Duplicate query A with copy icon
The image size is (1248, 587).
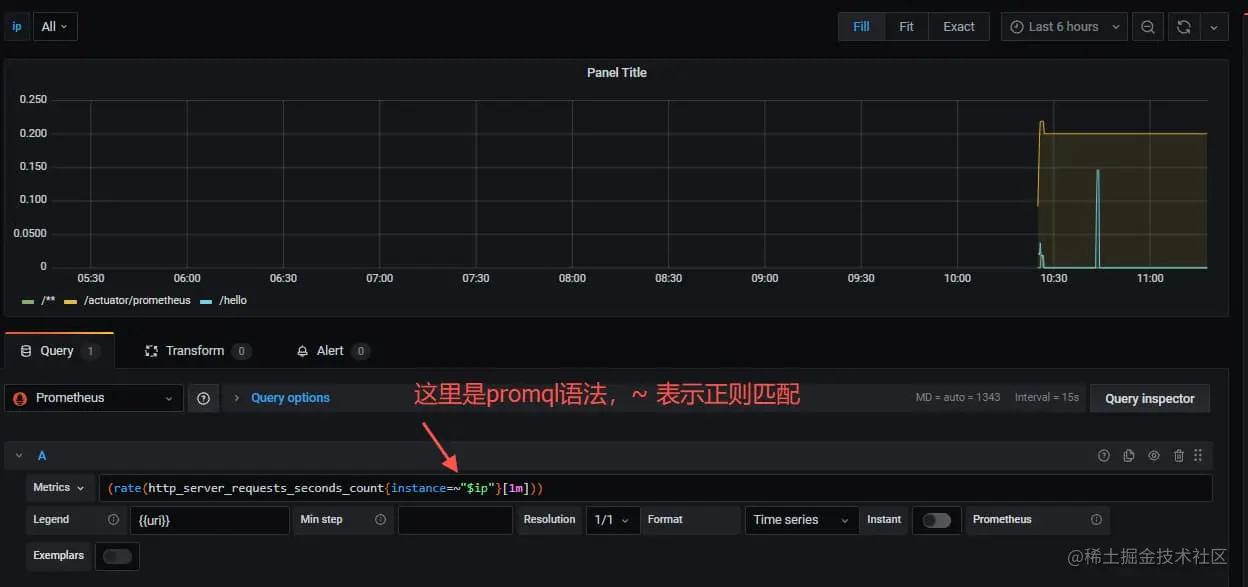tap(1129, 456)
